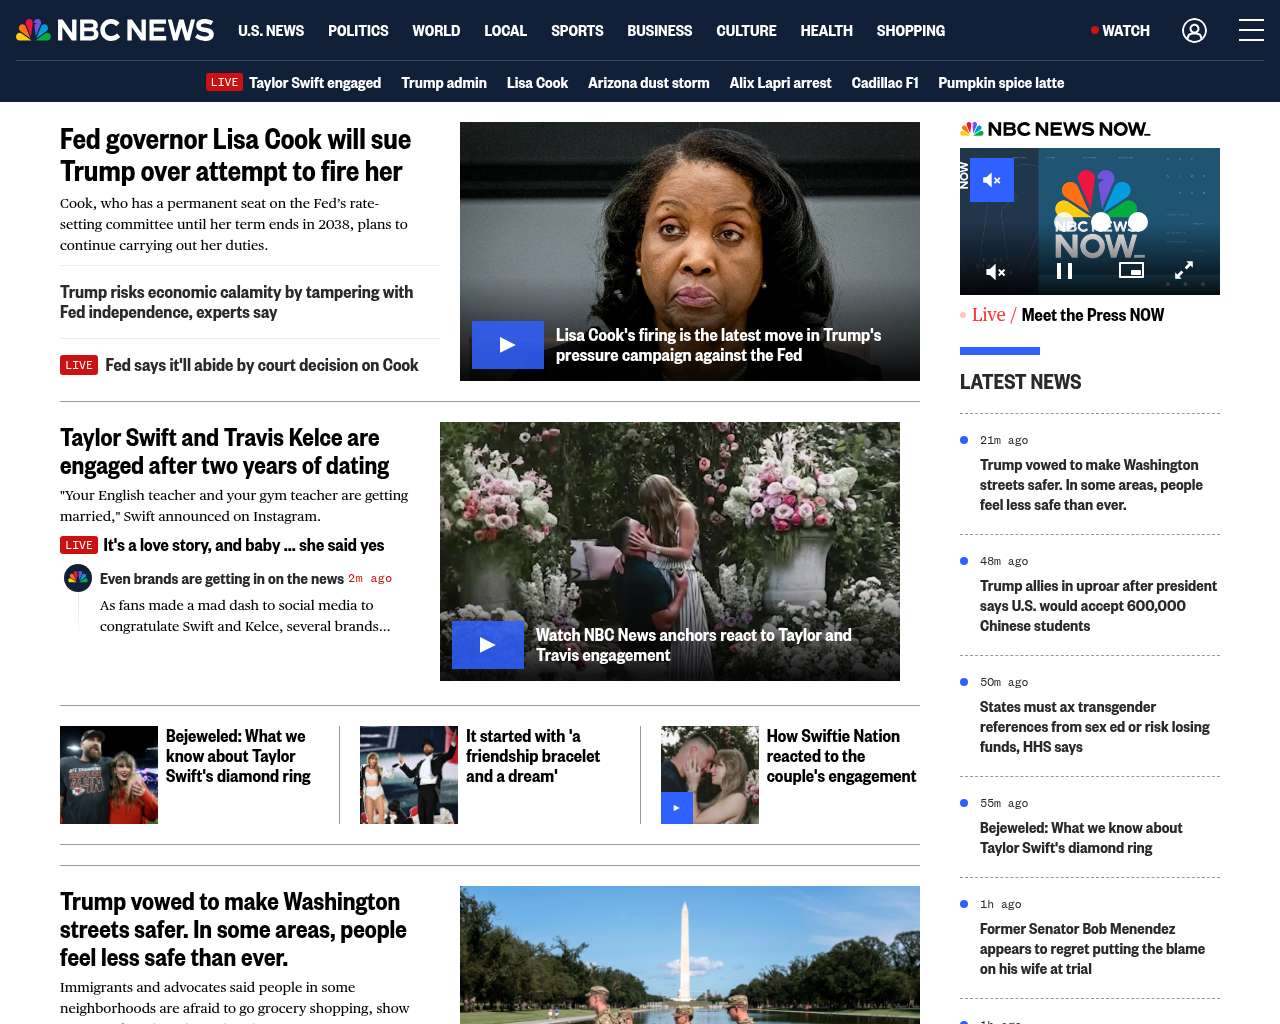The image size is (1280, 1024).
Task: Open Even brands are getting in update
Action: [222, 578]
